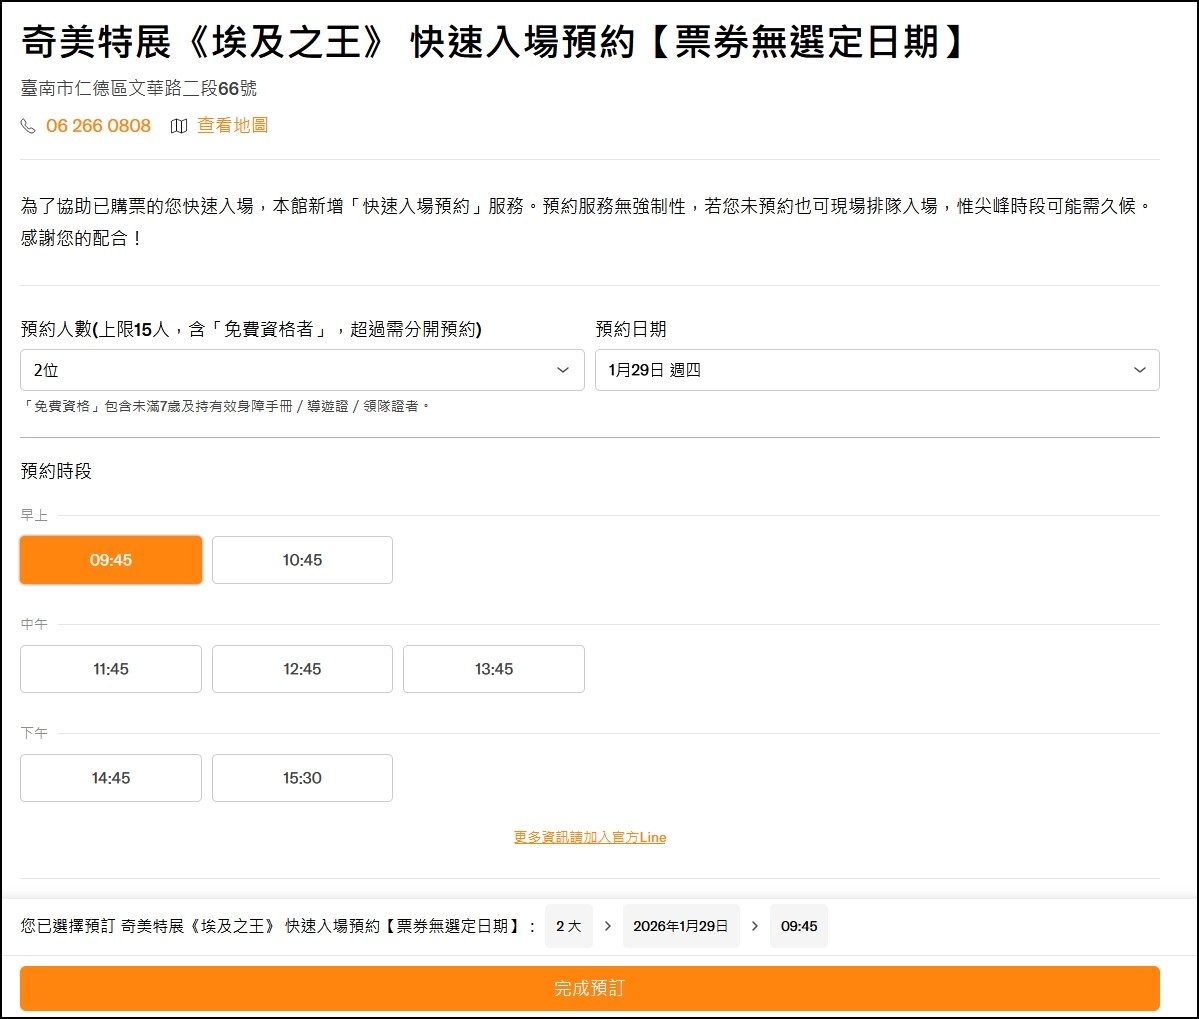Image resolution: width=1199 pixels, height=1019 pixels.
Task: Click the 09:45 summary chip at bottom
Action: coord(799,926)
